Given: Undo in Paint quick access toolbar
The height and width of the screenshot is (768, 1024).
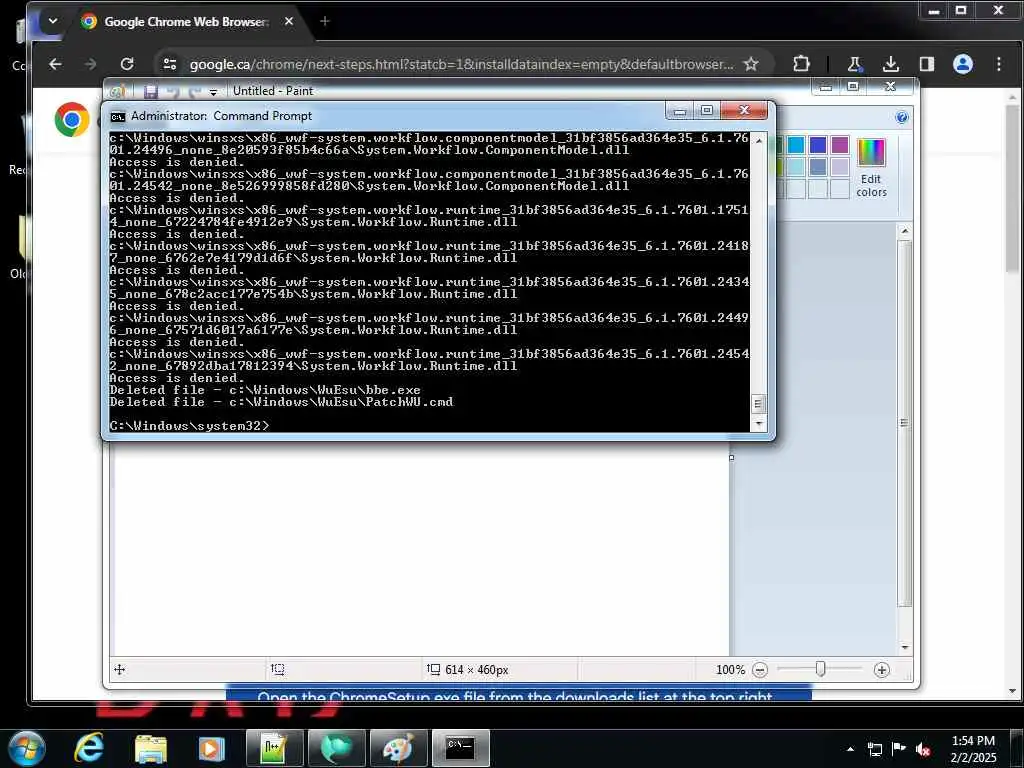Looking at the screenshot, I should click(172, 91).
